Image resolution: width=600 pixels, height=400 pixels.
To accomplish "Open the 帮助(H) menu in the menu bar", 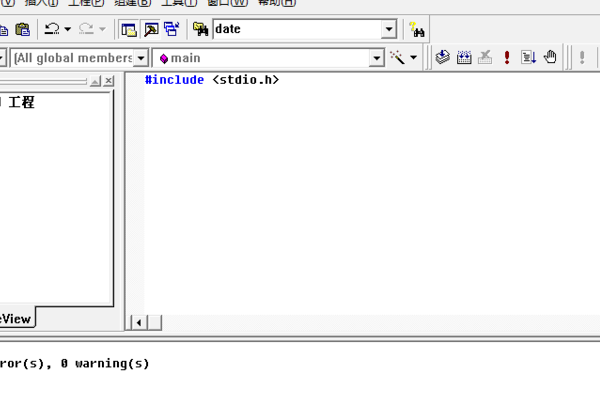I will click(277, 3).
